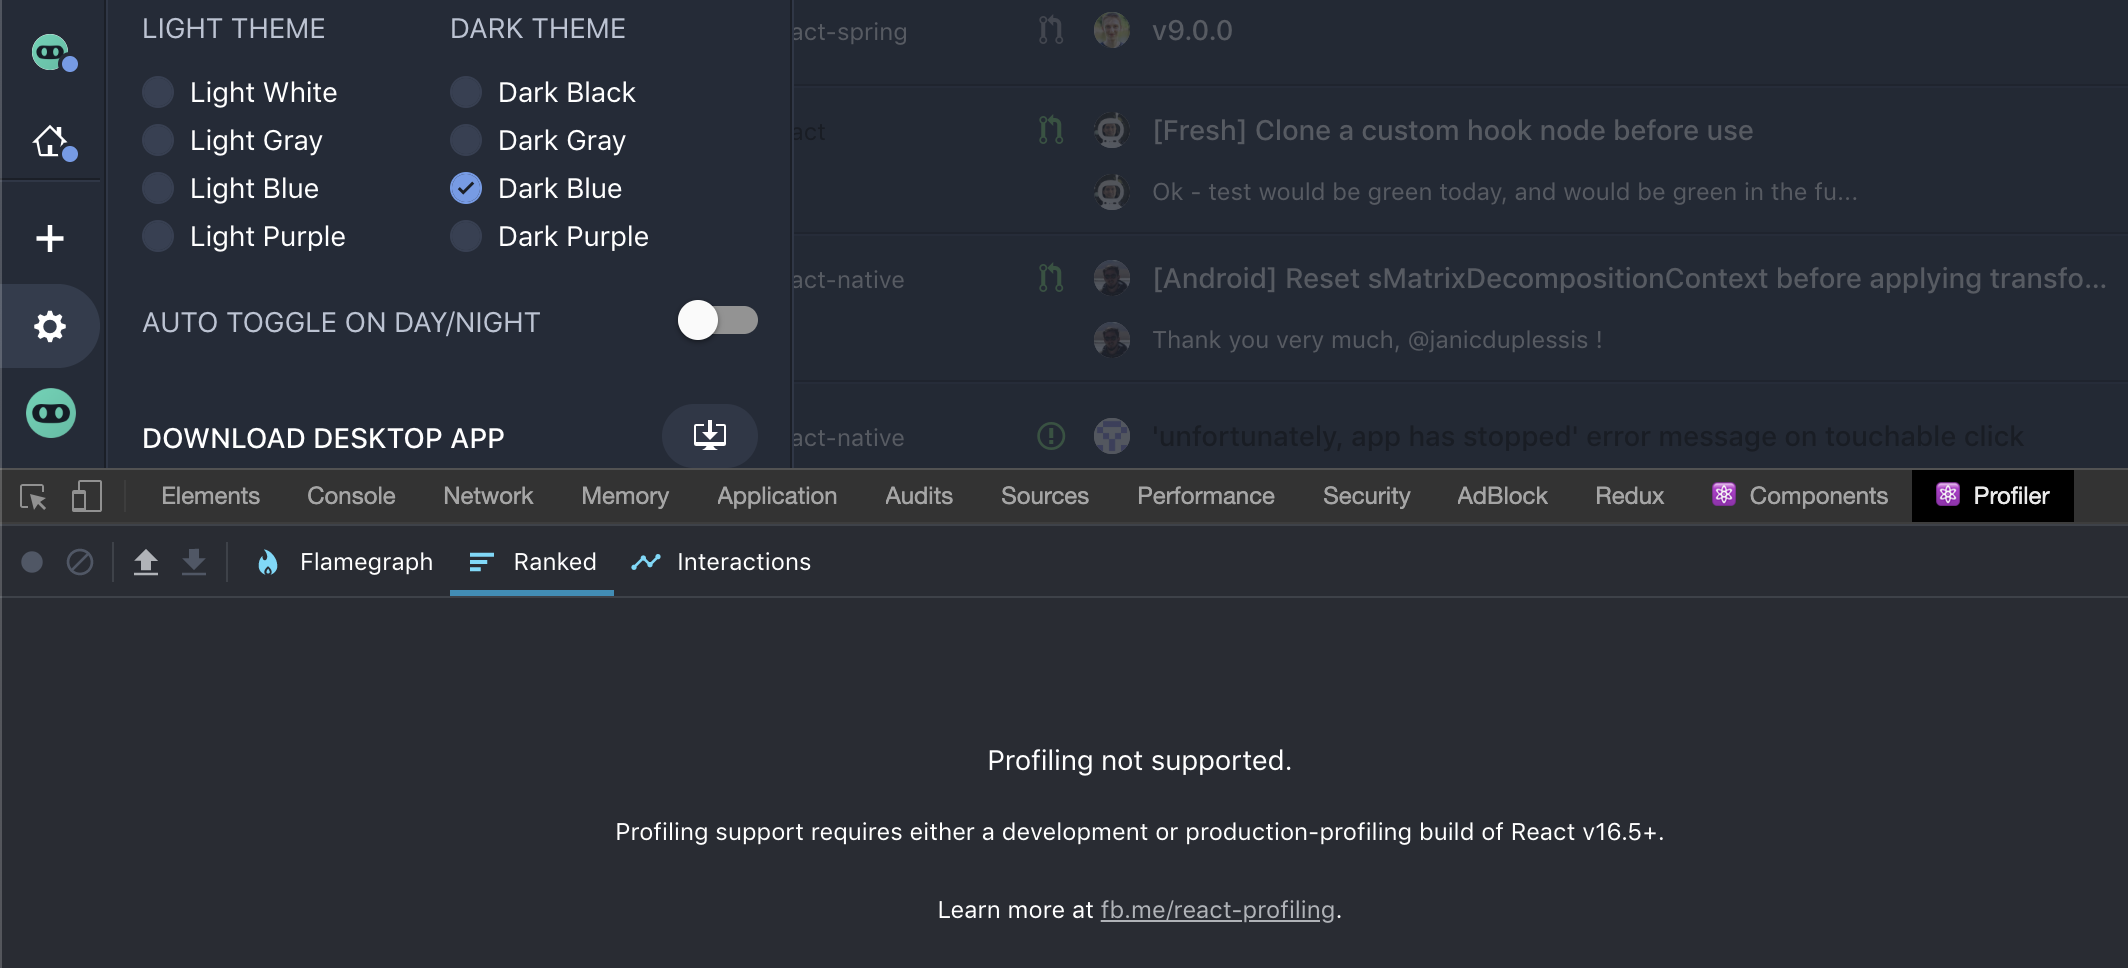Enable Auto Toggle on Day/Night
Viewport: 2128px width, 968px height.
click(x=718, y=321)
